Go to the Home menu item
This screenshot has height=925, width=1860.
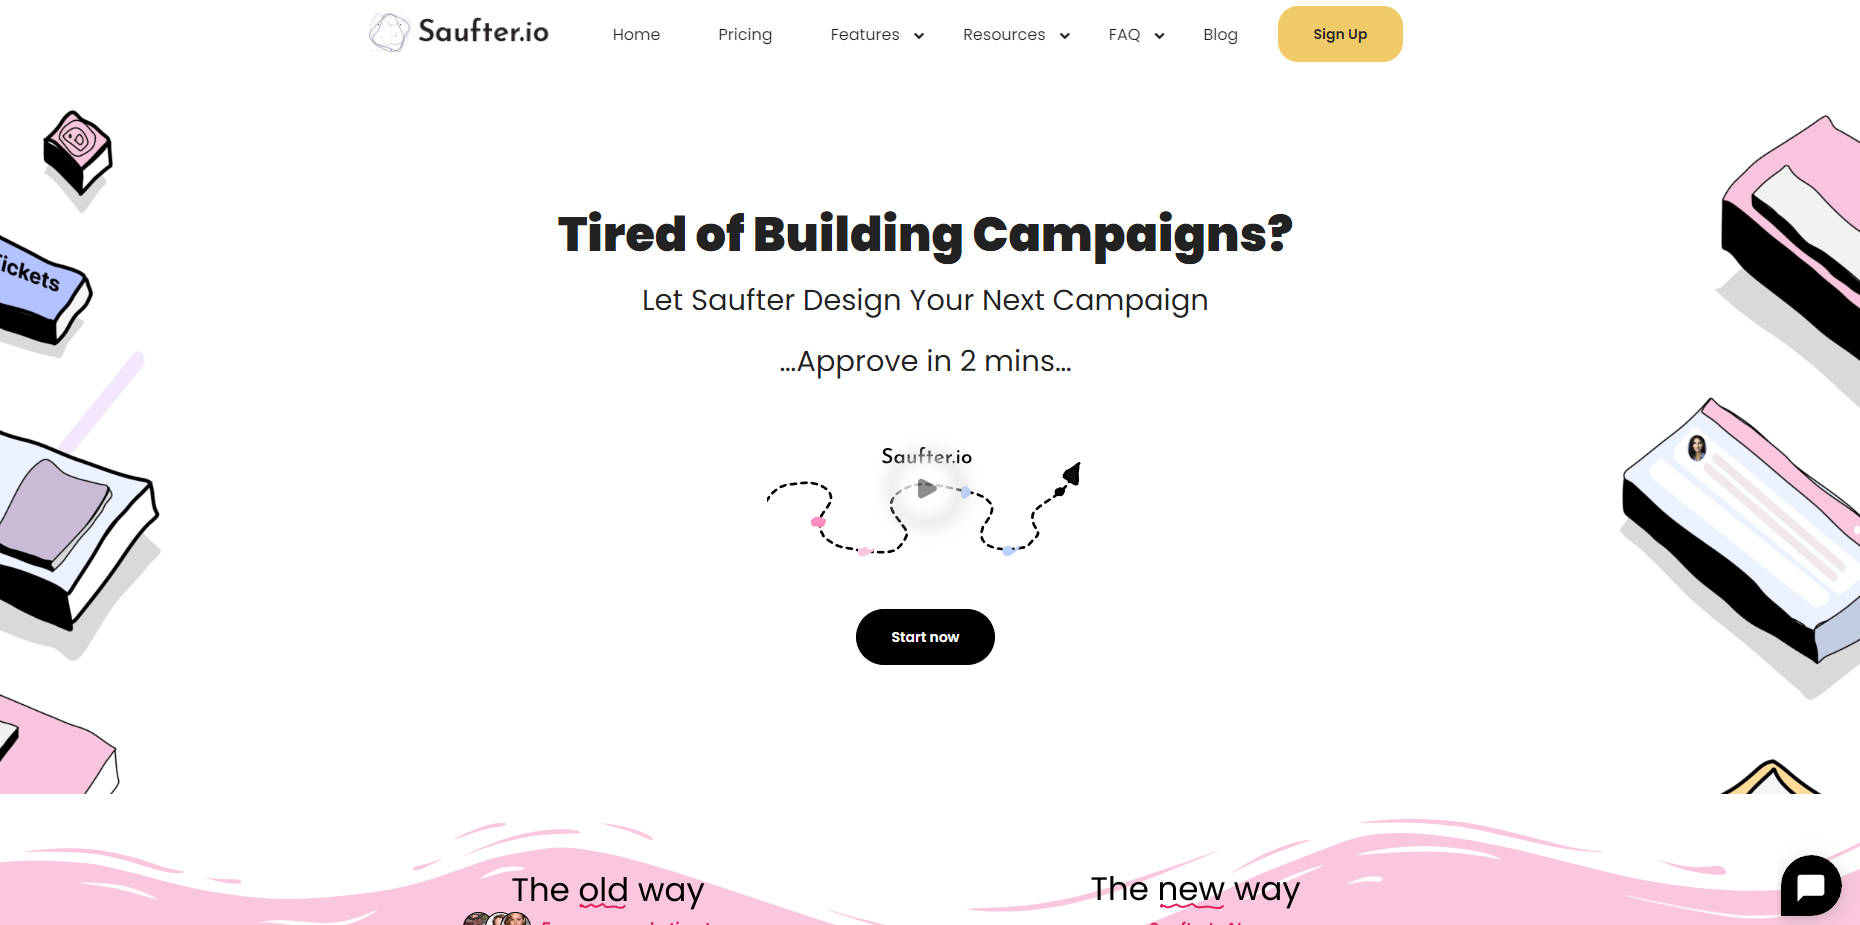636,35
